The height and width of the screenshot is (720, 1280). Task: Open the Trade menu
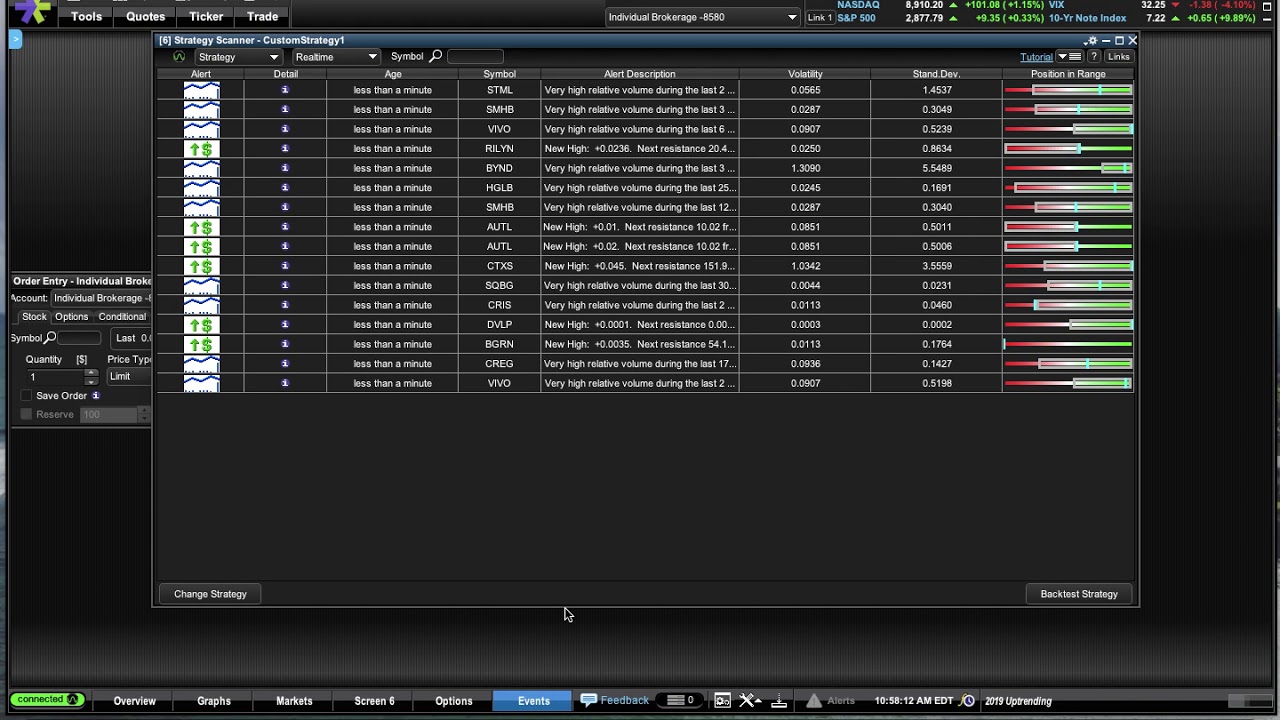[x=262, y=16]
